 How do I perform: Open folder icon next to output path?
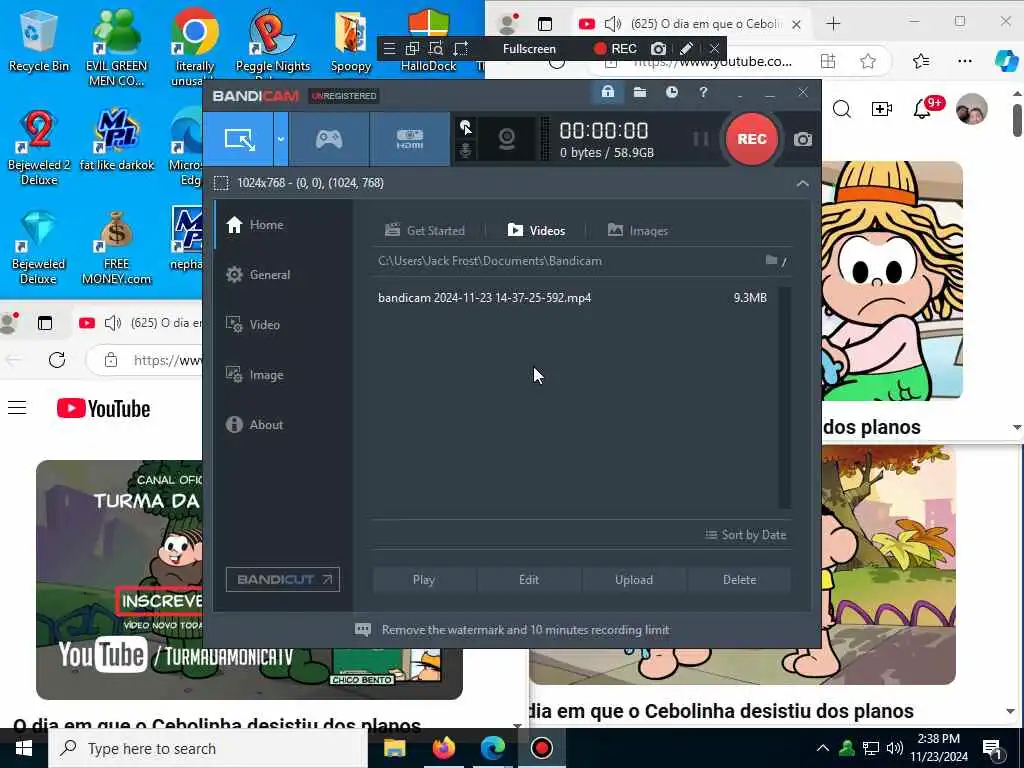click(771, 261)
